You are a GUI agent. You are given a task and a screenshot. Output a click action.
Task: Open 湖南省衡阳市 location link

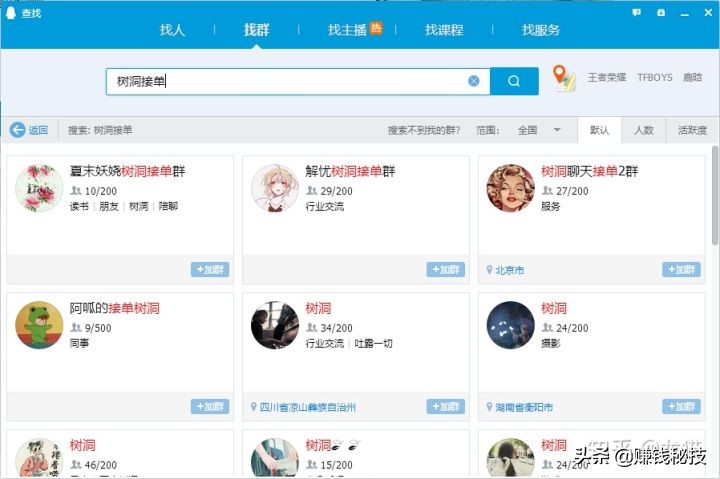tap(523, 407)
